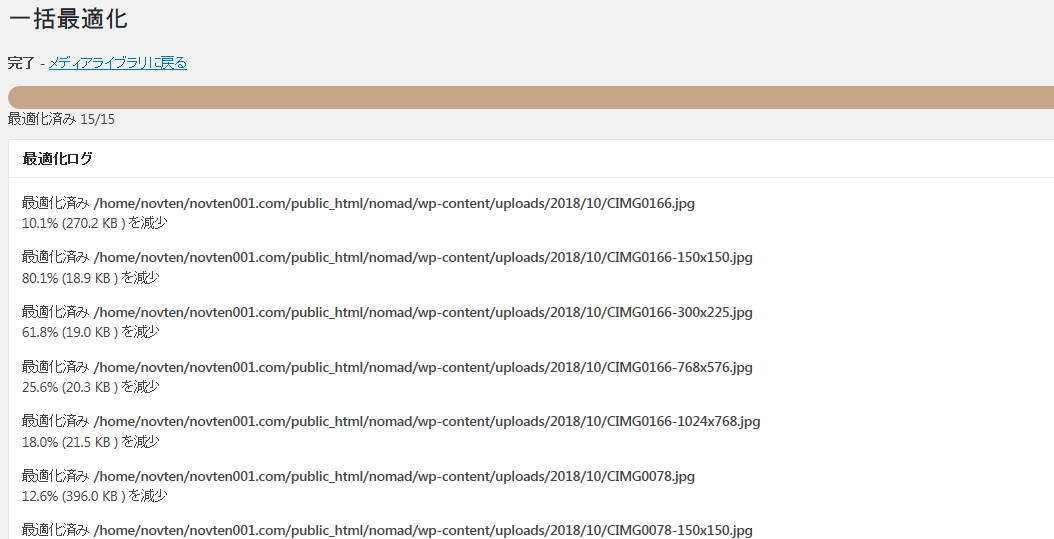This screenshot has height=539, width=1054.
Task: Click 最適化済み label before CIMG0166.jpg path
Action: pos(55,203)
